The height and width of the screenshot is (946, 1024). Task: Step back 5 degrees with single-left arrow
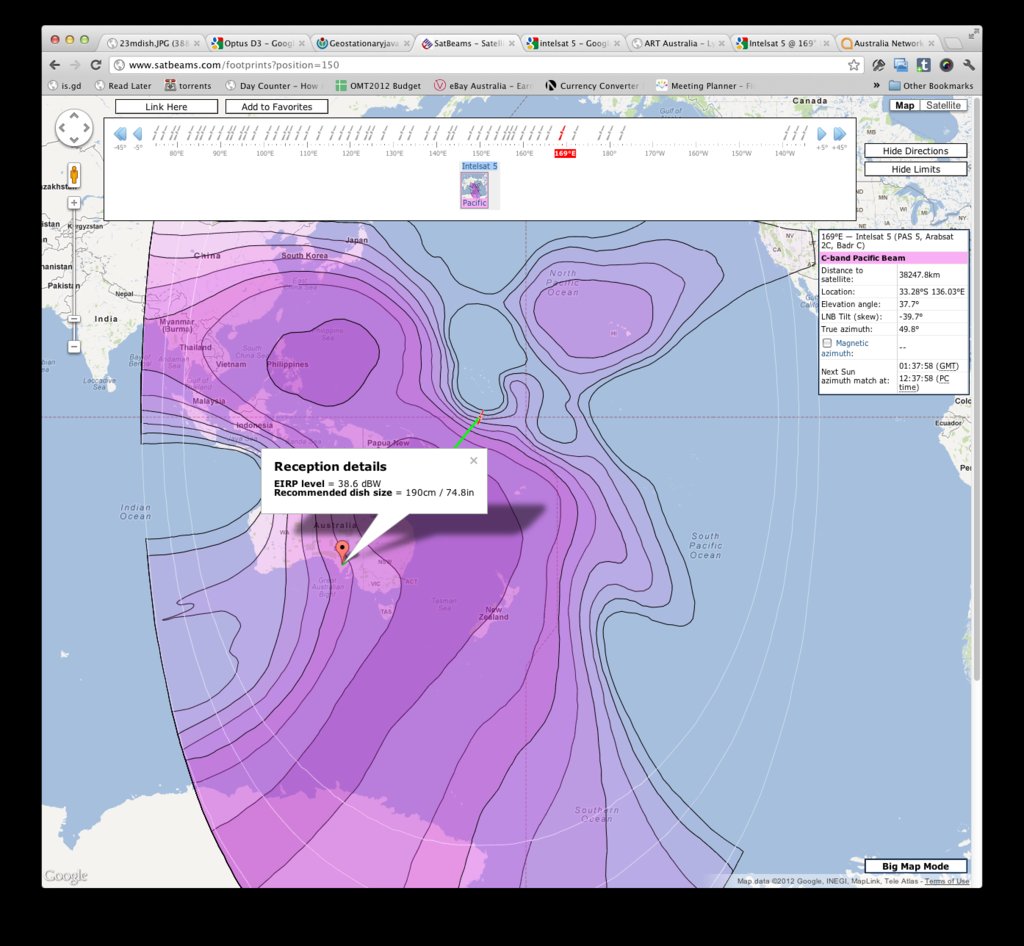pos(138,134)
